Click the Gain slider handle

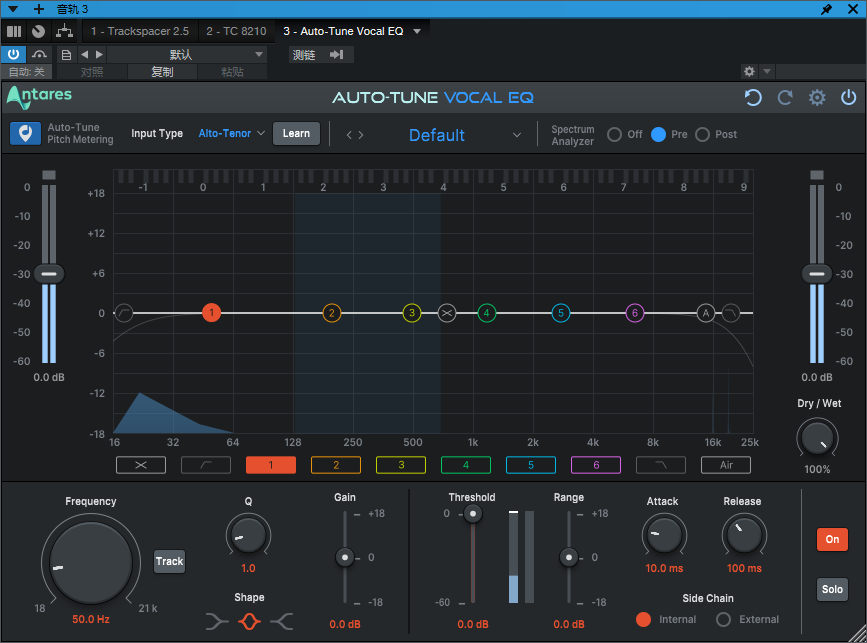[345, 557]
